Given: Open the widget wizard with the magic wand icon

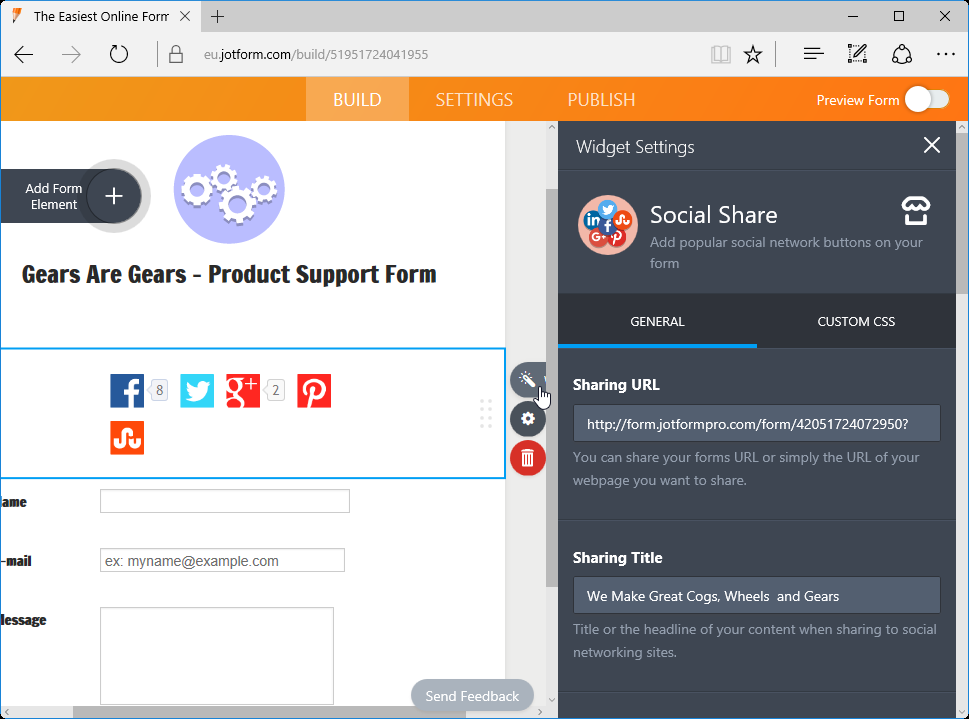Looking at the screenshot, I should pos(528,380).
